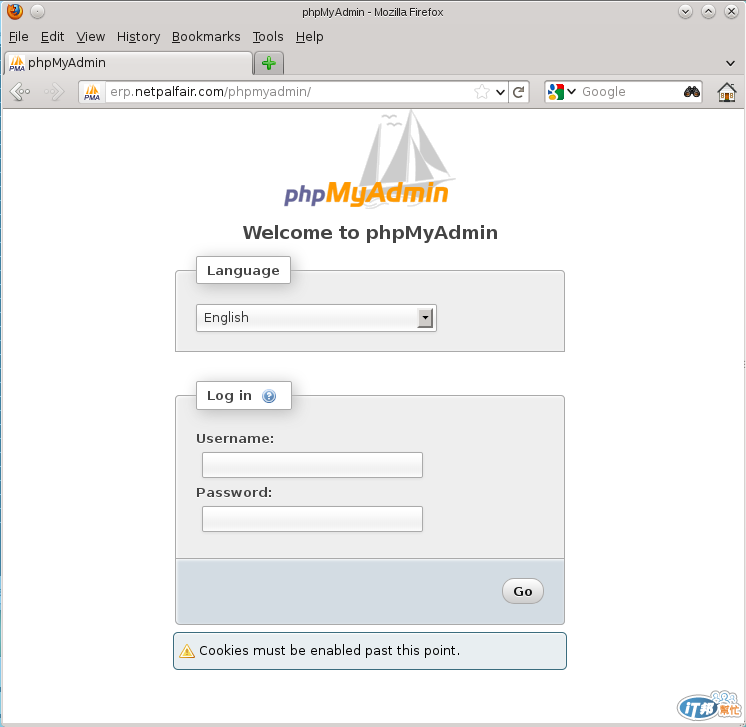This screenshot has width=746, height=727.
Task: Open the Tools menu
Action: 268,37
